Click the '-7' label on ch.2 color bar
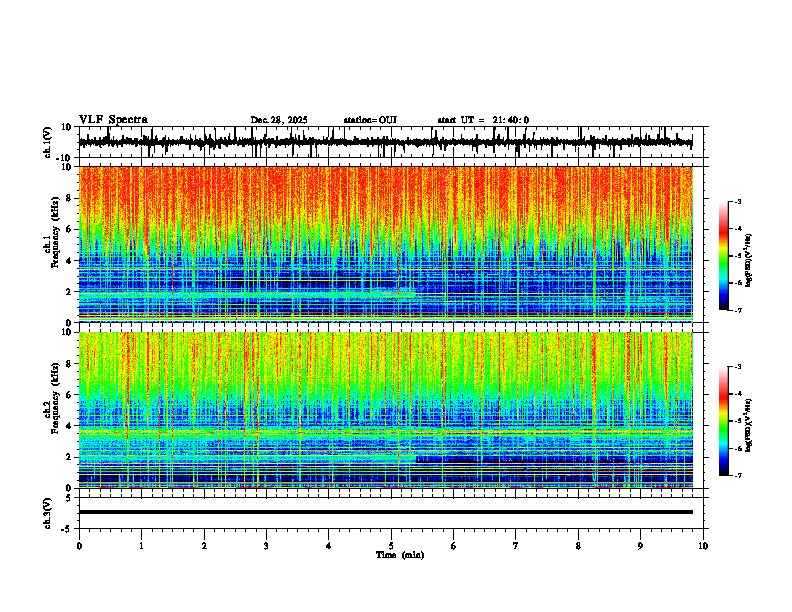Screen dimensions: 792x612 (737, 475)
